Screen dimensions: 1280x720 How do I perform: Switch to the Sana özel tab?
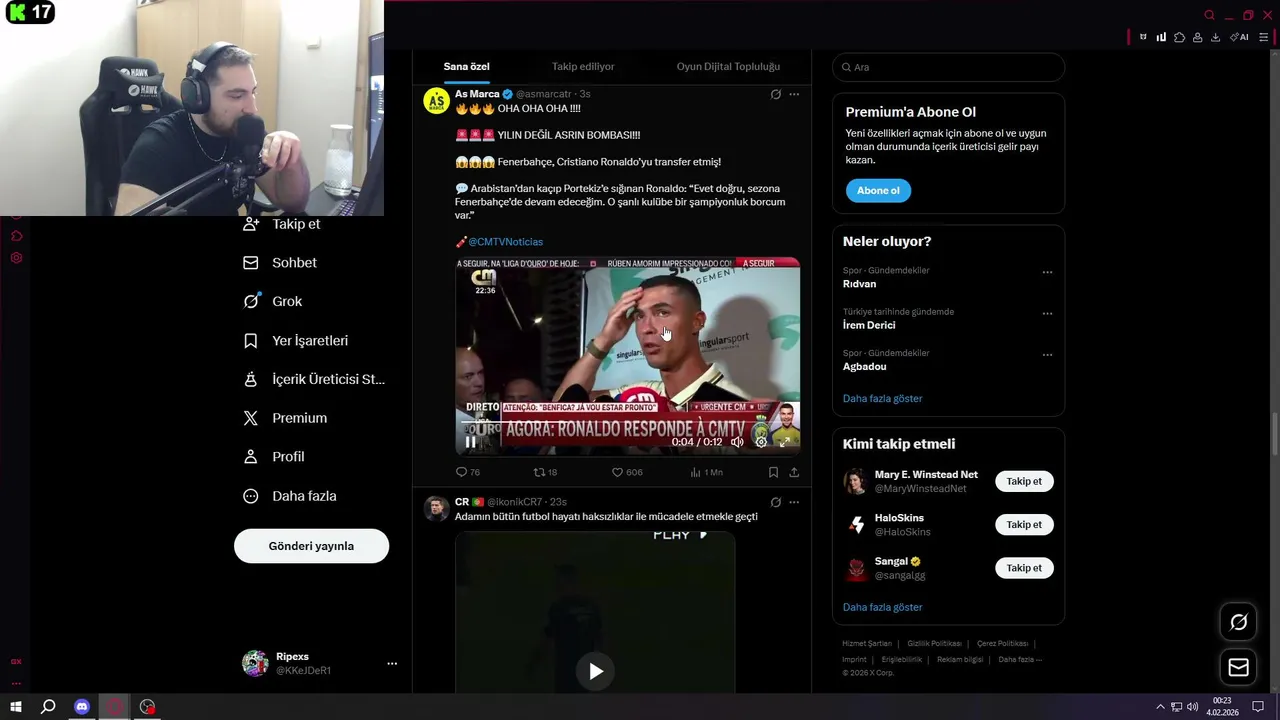[x=467, y=66]
